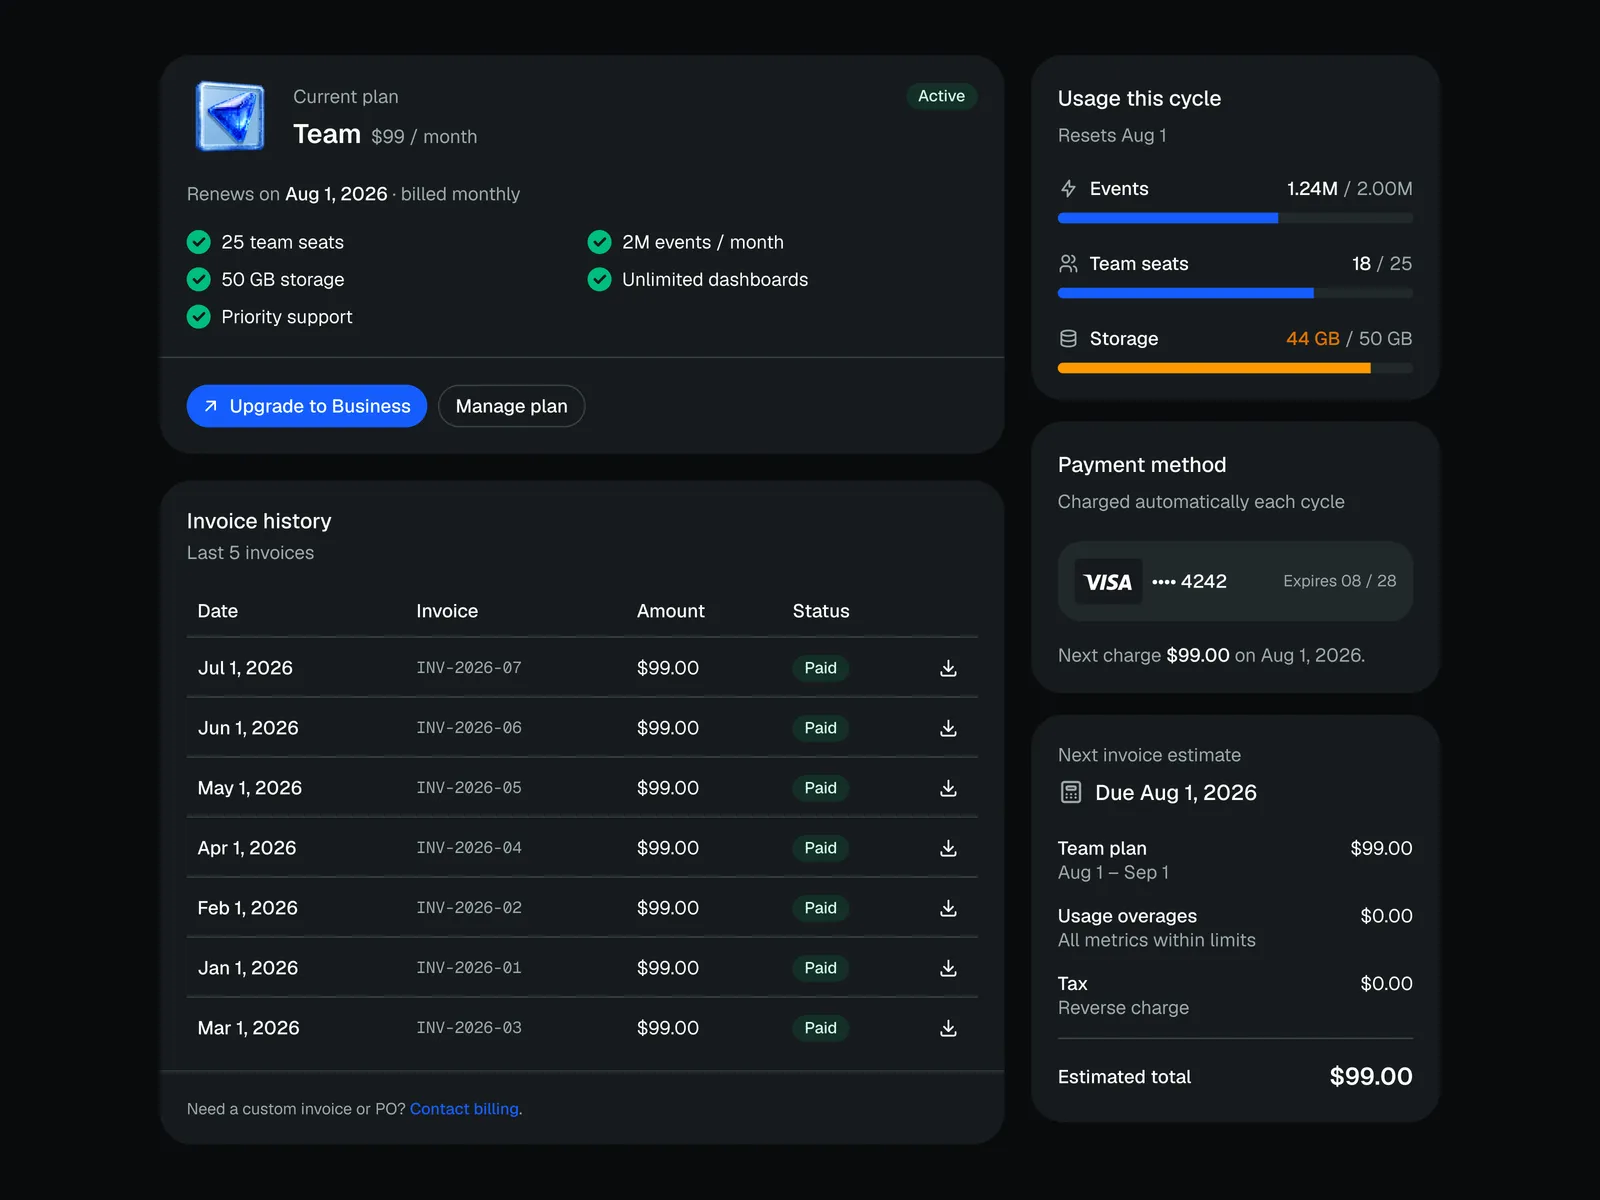Select the Visa 4242 payment card
The image size is (1600, 1200).
coord(1235,581)
